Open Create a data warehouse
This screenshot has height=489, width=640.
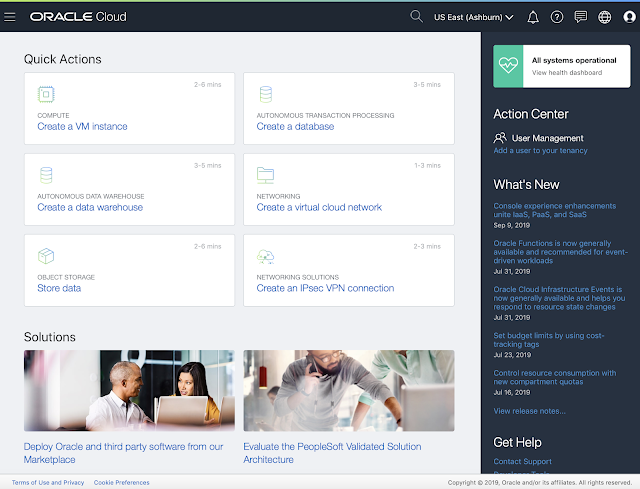pyautogui.click(x=90, y=207)
